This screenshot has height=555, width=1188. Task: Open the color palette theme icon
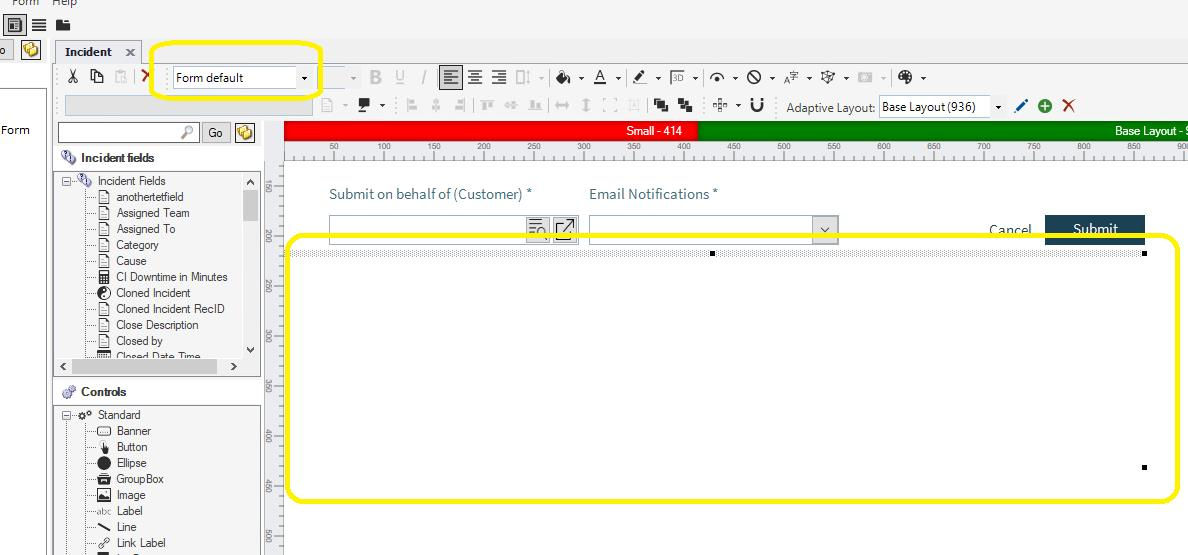(x=905, y=77)
